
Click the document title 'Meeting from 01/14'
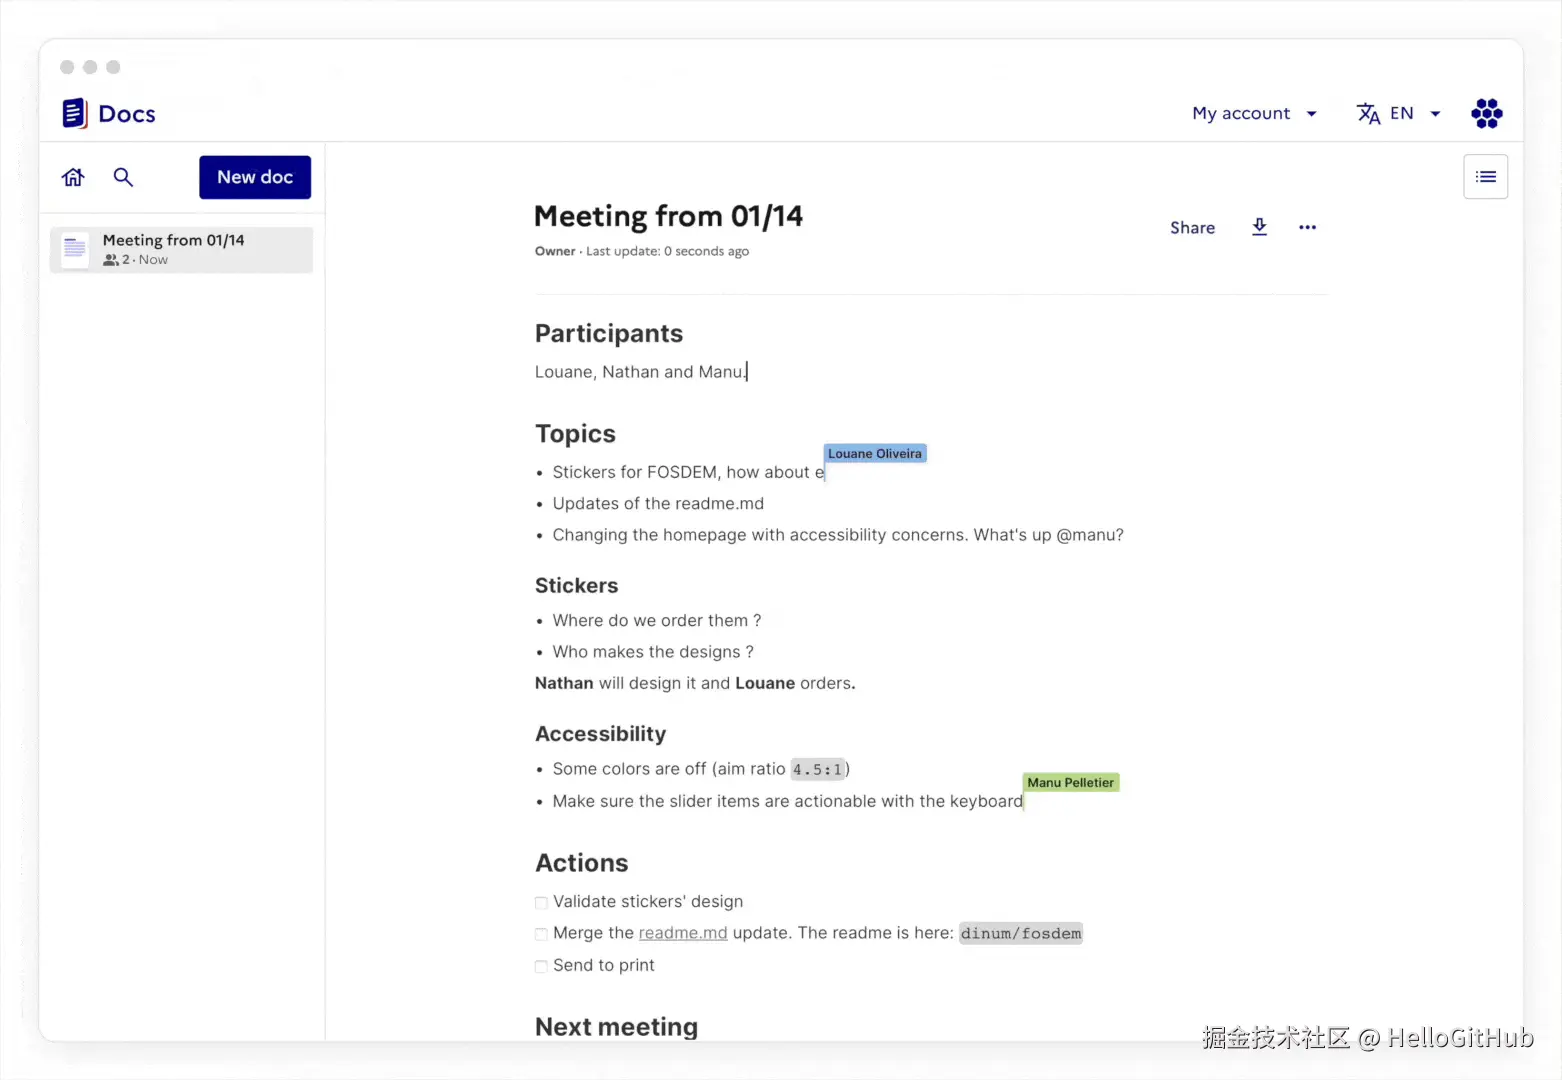tap(668, 216)
